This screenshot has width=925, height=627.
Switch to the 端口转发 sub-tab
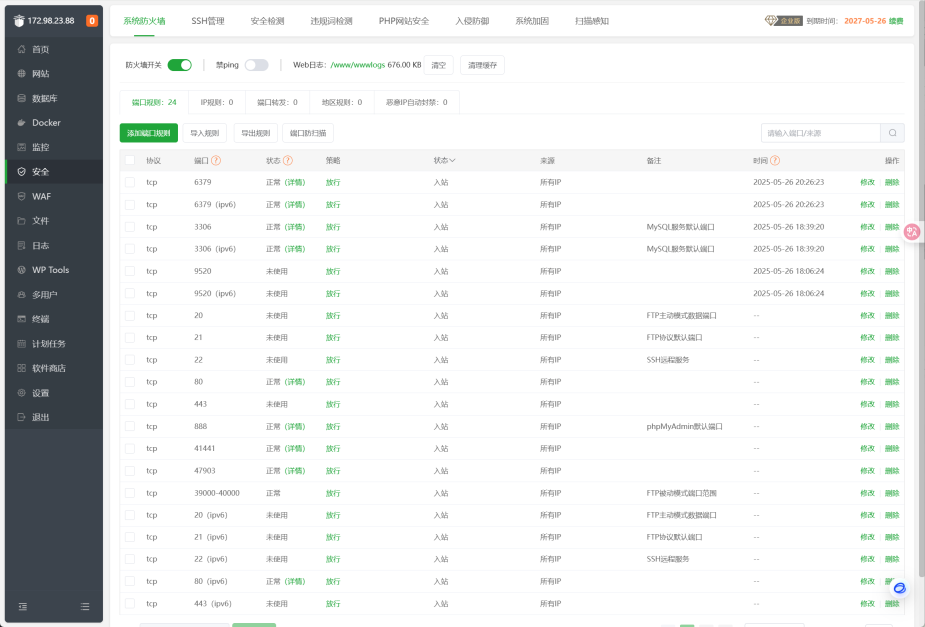click(277, 103)
